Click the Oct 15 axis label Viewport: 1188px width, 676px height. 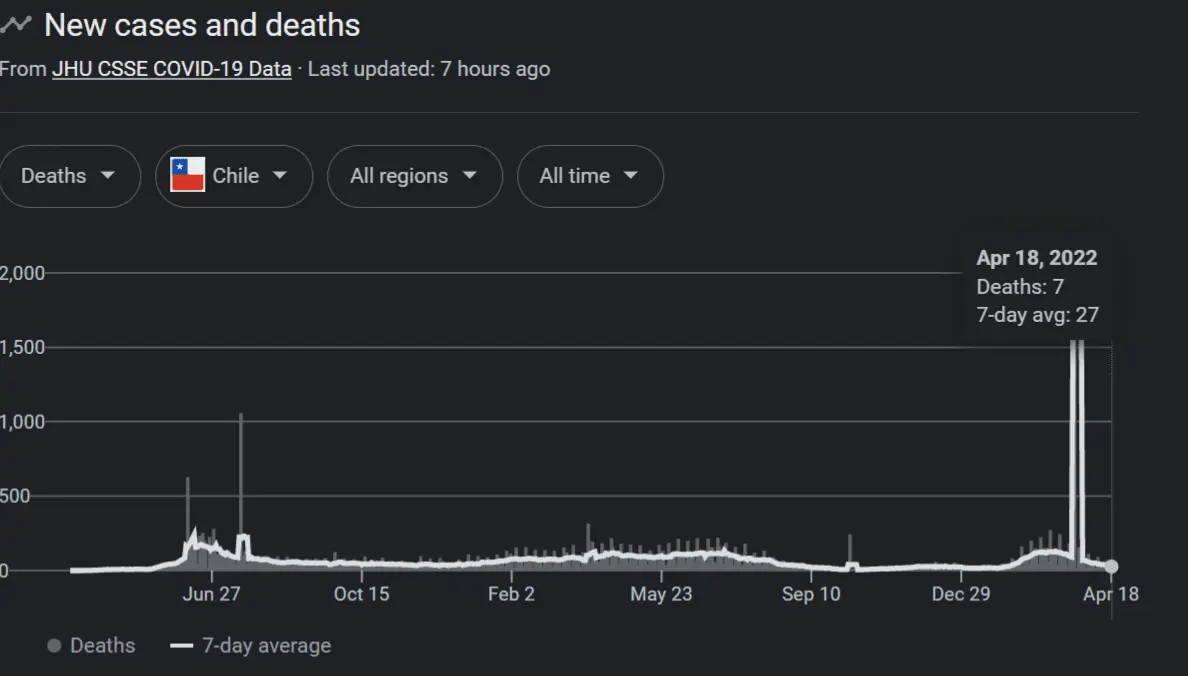[x=361, y=593]
